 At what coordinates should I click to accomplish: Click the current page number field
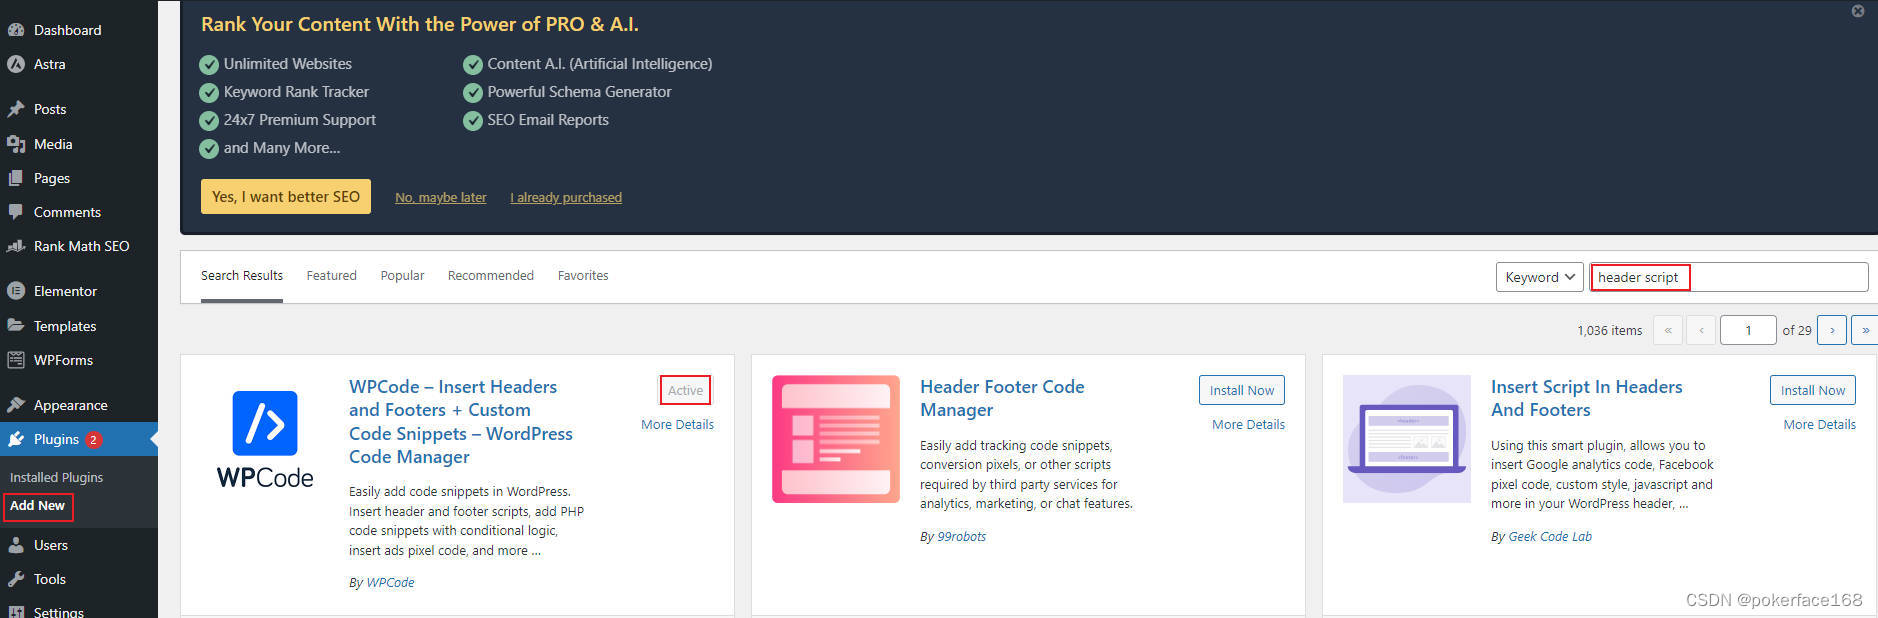click(x=1747, y=330)
